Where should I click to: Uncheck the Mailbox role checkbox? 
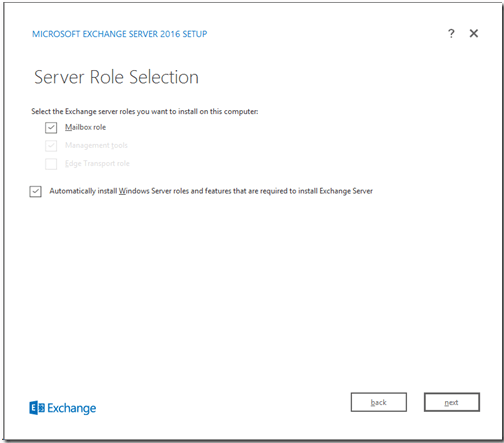[51, 128]
